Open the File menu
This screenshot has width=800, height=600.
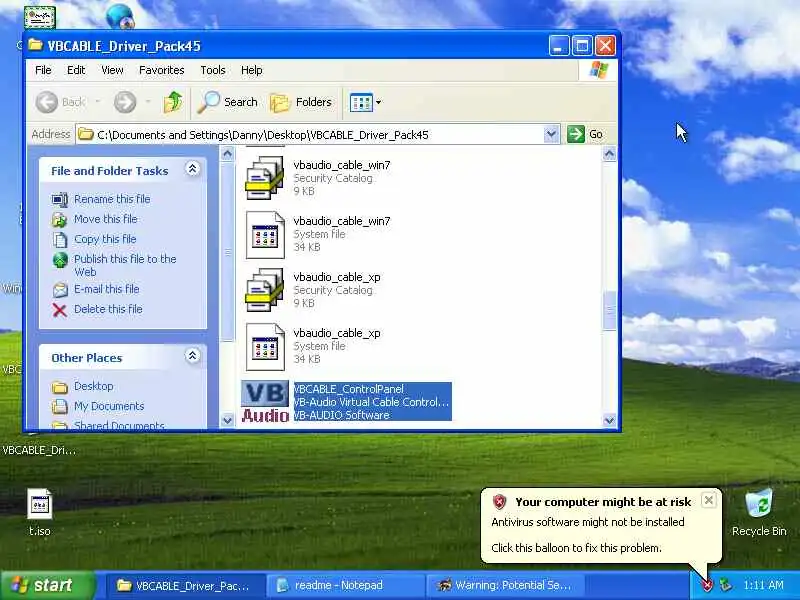click(43, 70)
